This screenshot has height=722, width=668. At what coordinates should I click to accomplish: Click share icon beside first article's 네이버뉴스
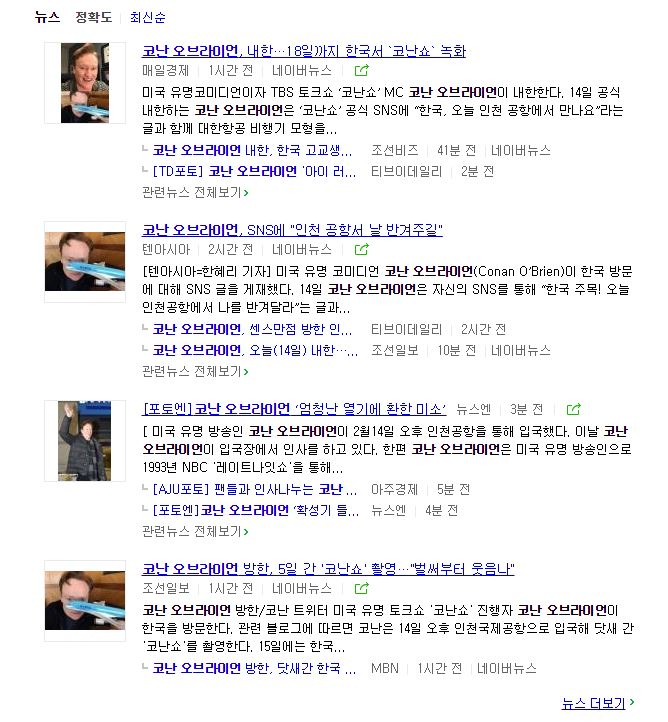(361, 70)
